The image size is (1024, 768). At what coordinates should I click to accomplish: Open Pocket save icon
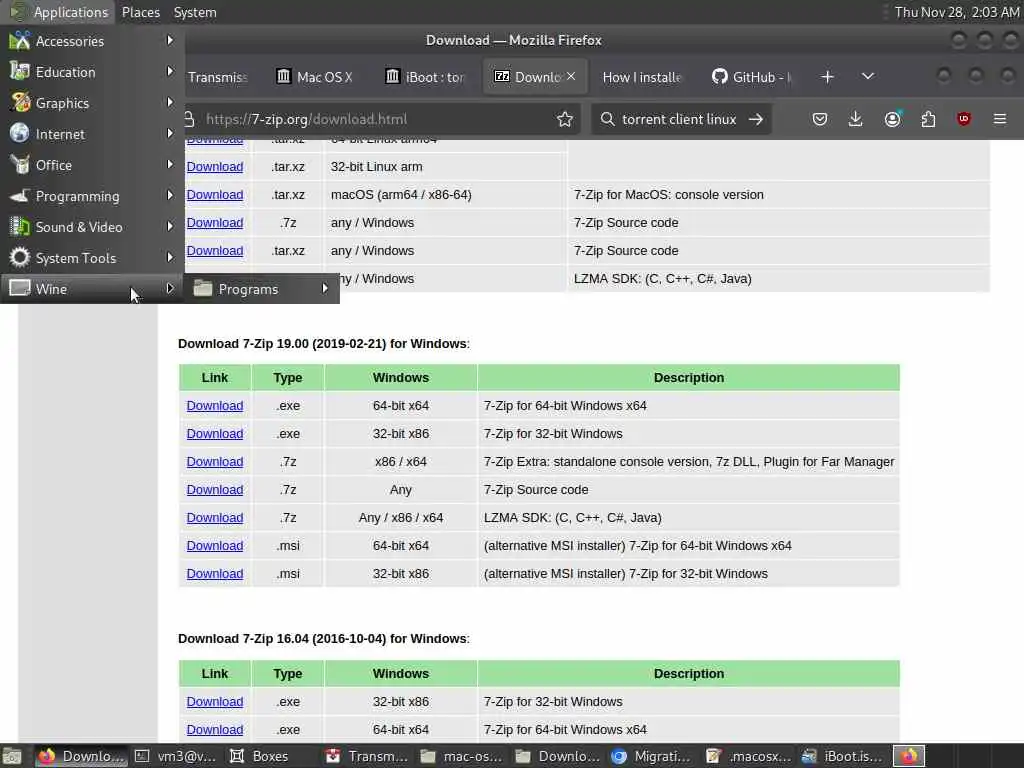[820, 119]
